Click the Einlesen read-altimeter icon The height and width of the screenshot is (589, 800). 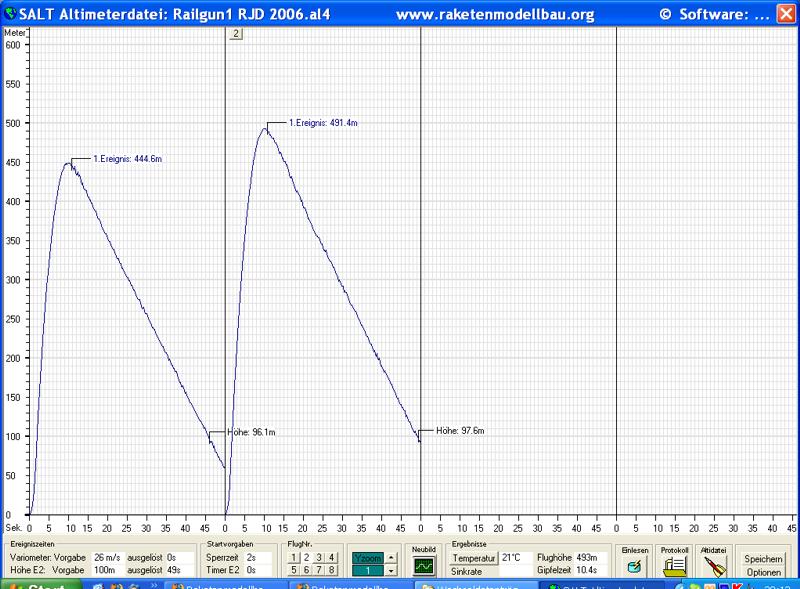[635, 566]
